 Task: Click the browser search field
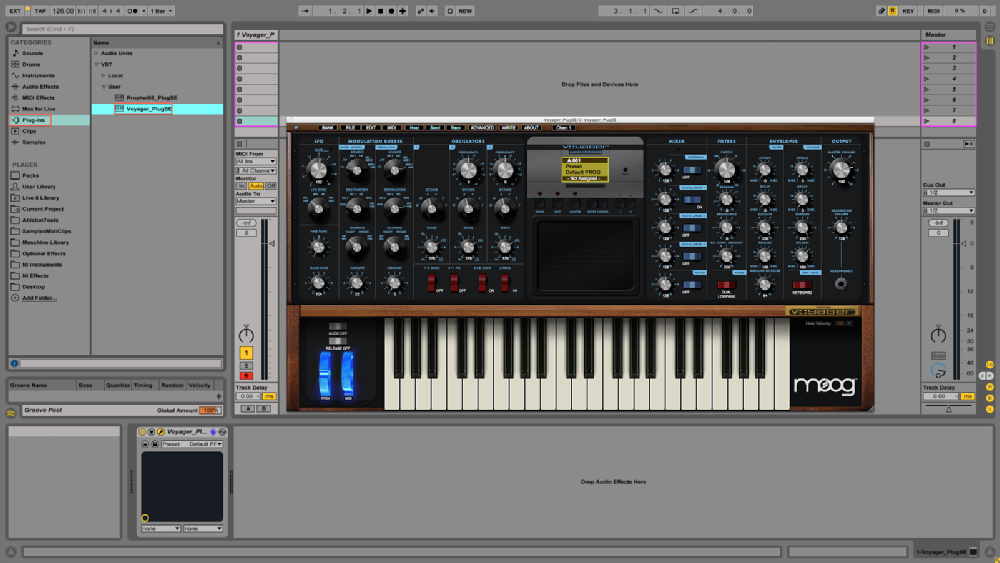coord(115,29)
